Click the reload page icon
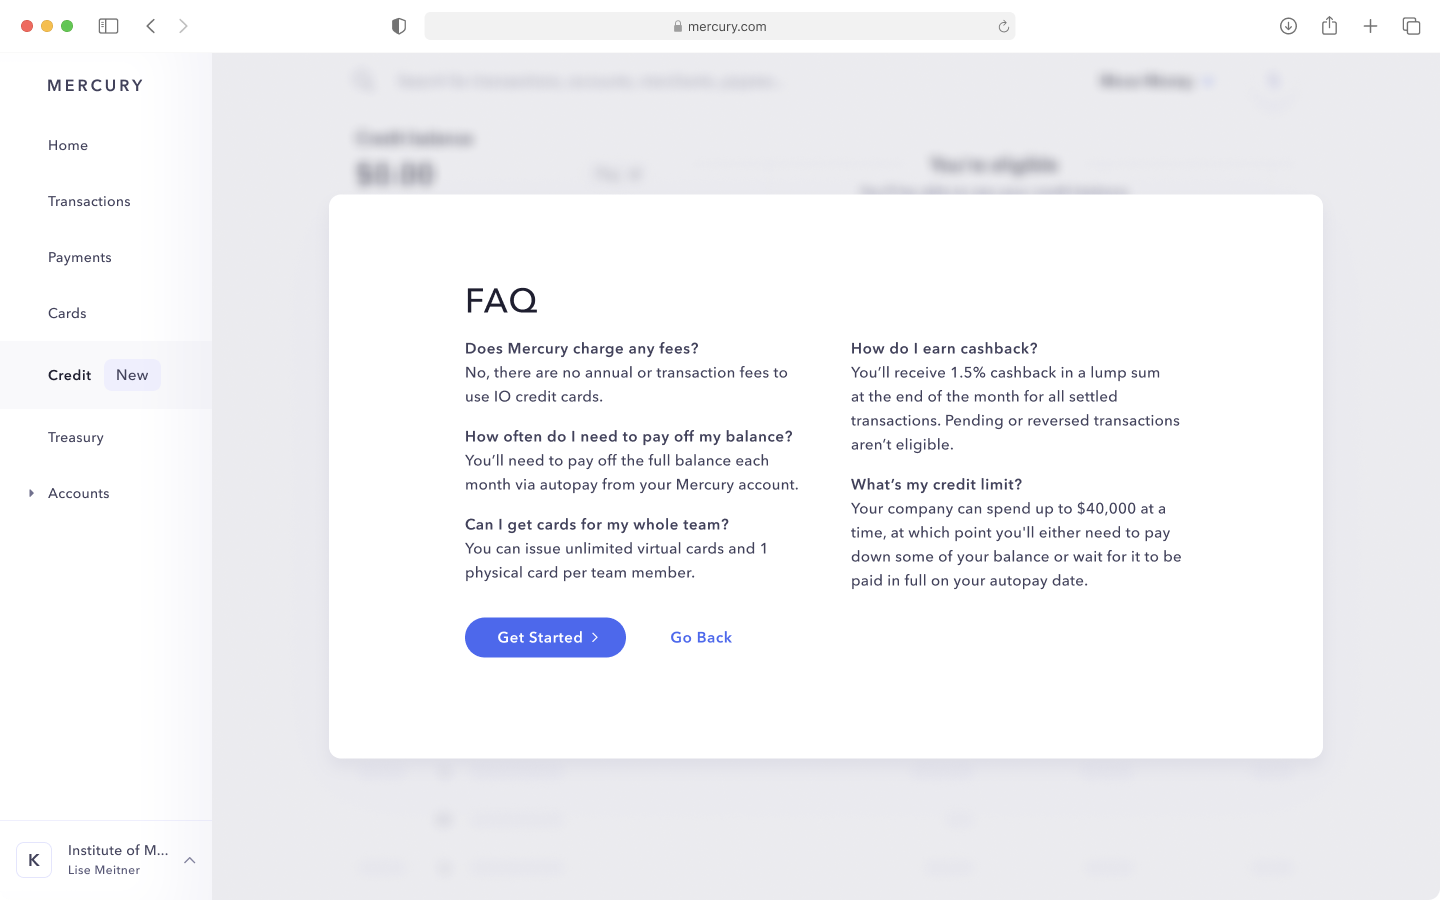Screen dimensions: 1440x900 coord(1003,26)
